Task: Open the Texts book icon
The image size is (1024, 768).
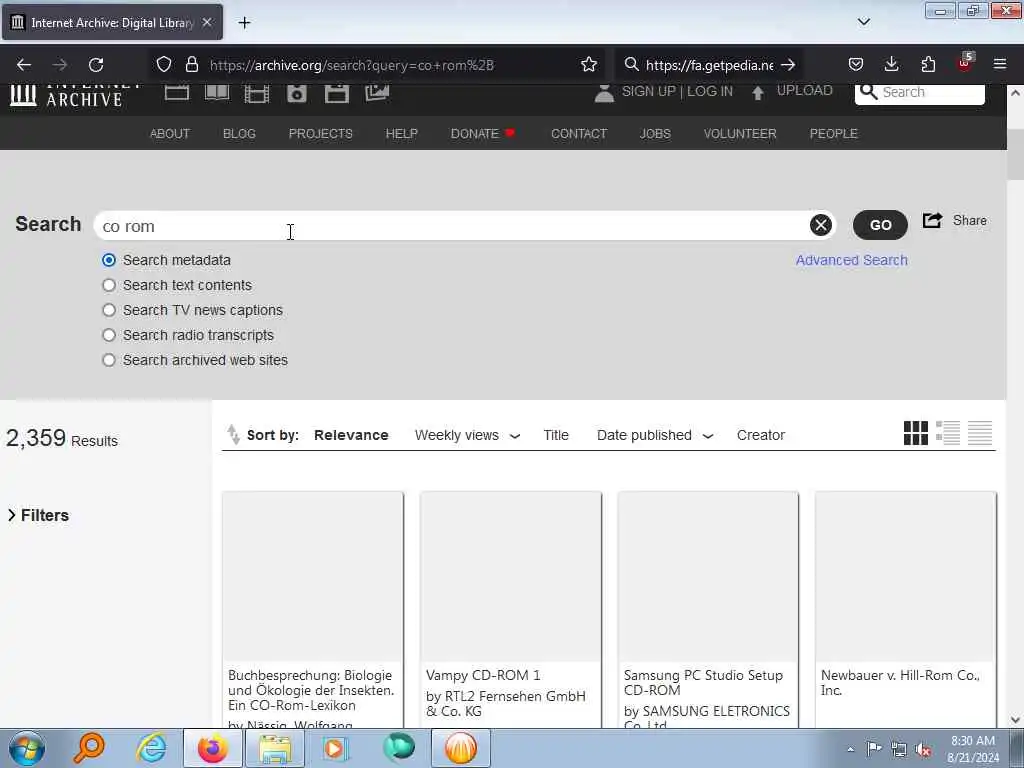Action: [x=217, y=93]
